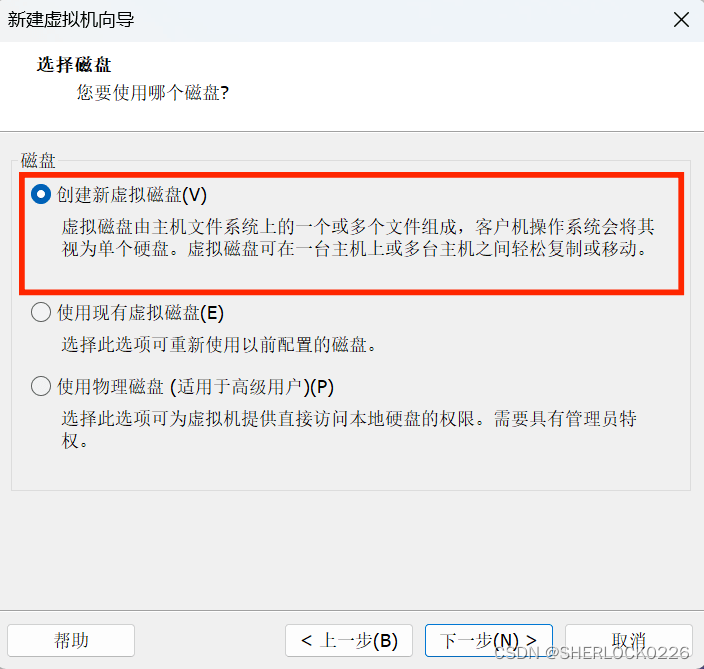Click the 创建新虚拟磁盘(V) label text
This screenshot has width=704, height=669.
tap(132, 195)
